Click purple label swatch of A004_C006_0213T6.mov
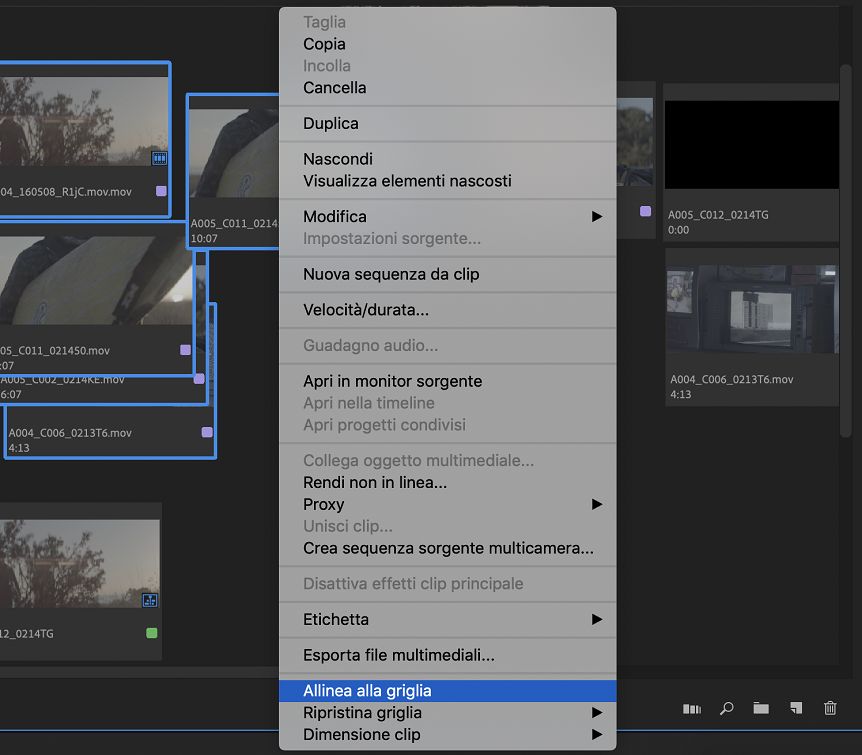862x755 pixels. pyautogui.click(x=207, y=433)
